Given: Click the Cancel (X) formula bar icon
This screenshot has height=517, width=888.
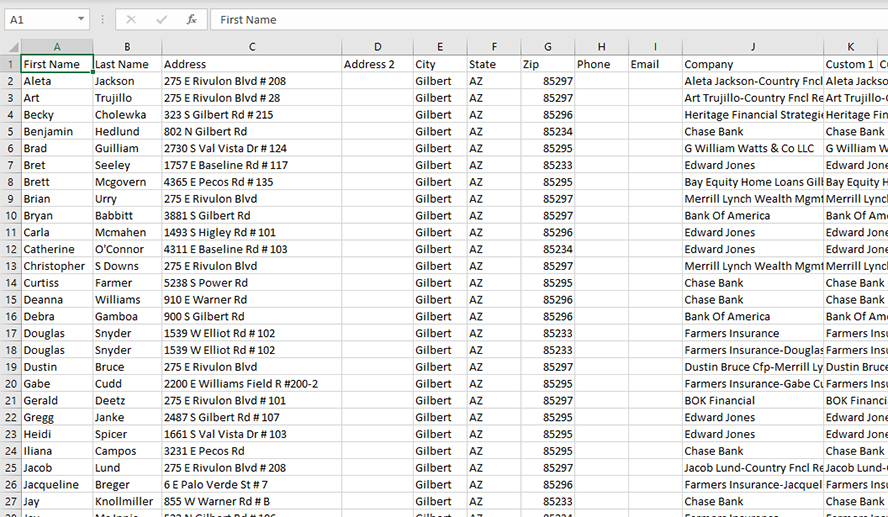Looking at the screenshot, I should (x=131, y=20).
